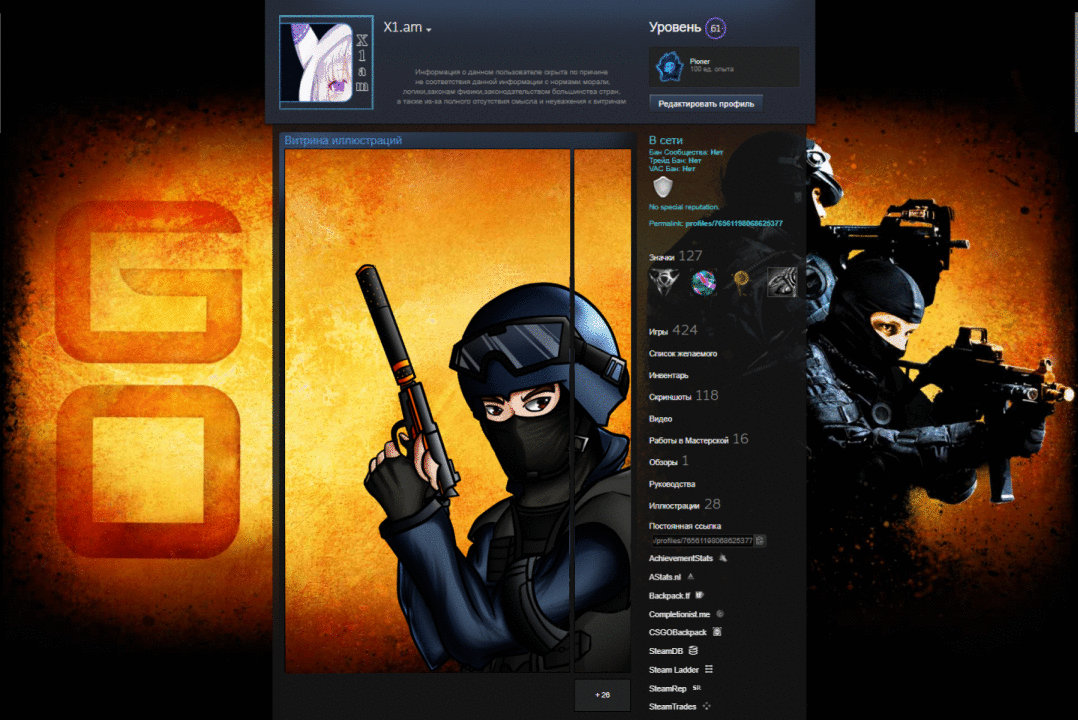Viewport: 1078px width, 720px height.
Task: Open CSGOBackpack via its icon
Action: [x=717, y=632]
